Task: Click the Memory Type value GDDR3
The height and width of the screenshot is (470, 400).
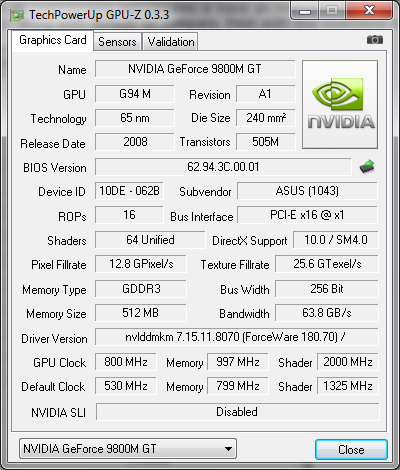Action: 141,288
